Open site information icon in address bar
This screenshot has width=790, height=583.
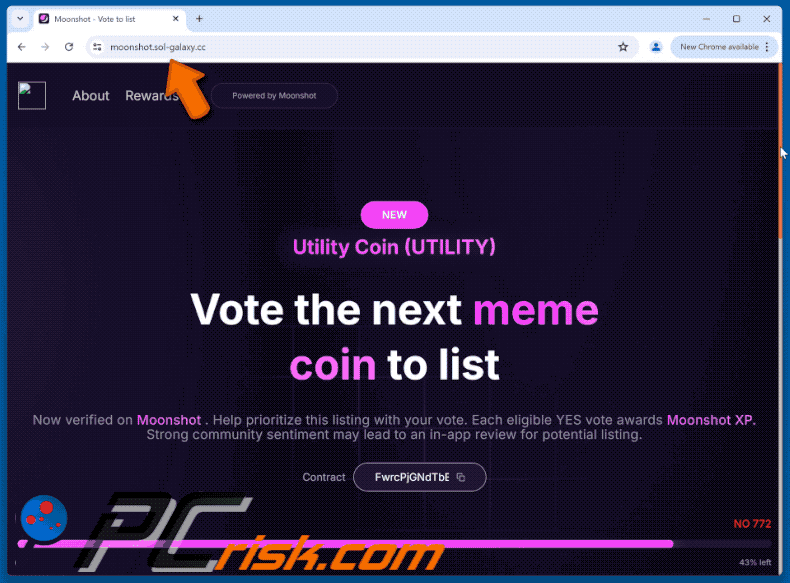tap(97, 47)
